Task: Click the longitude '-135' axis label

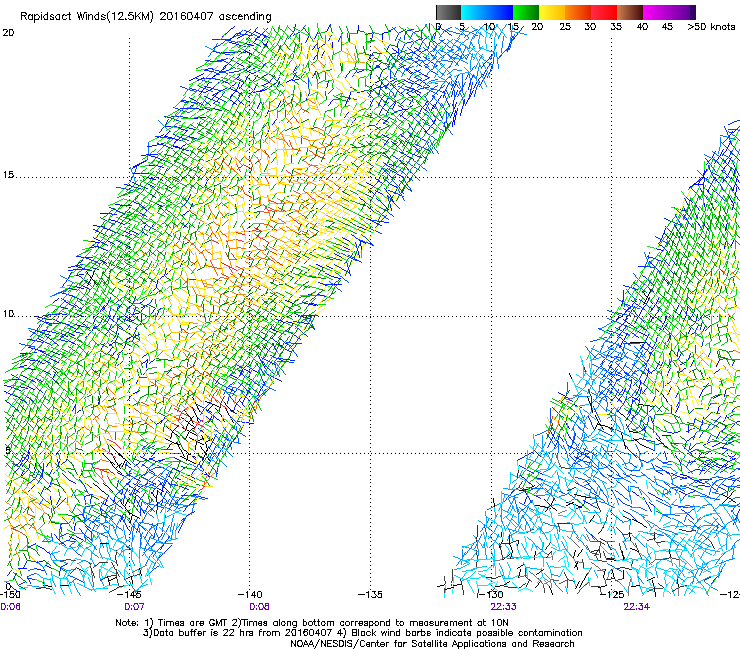Action: click(370, 595)
